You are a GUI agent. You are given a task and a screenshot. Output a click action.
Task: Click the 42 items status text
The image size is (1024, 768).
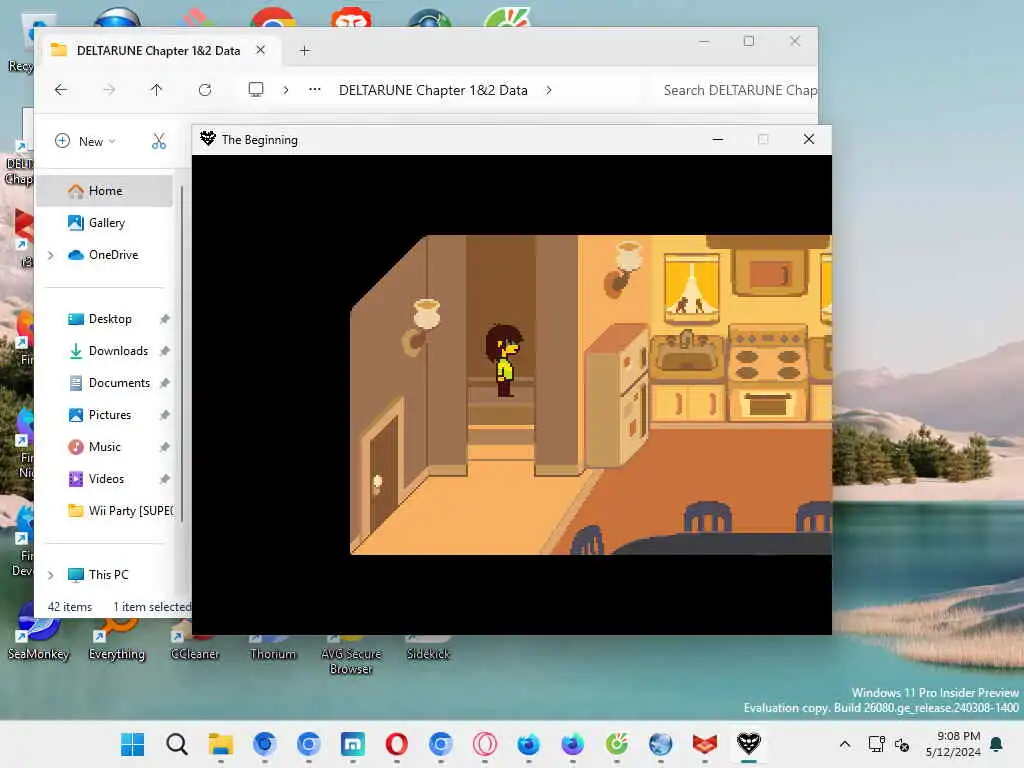pos(70,607)
